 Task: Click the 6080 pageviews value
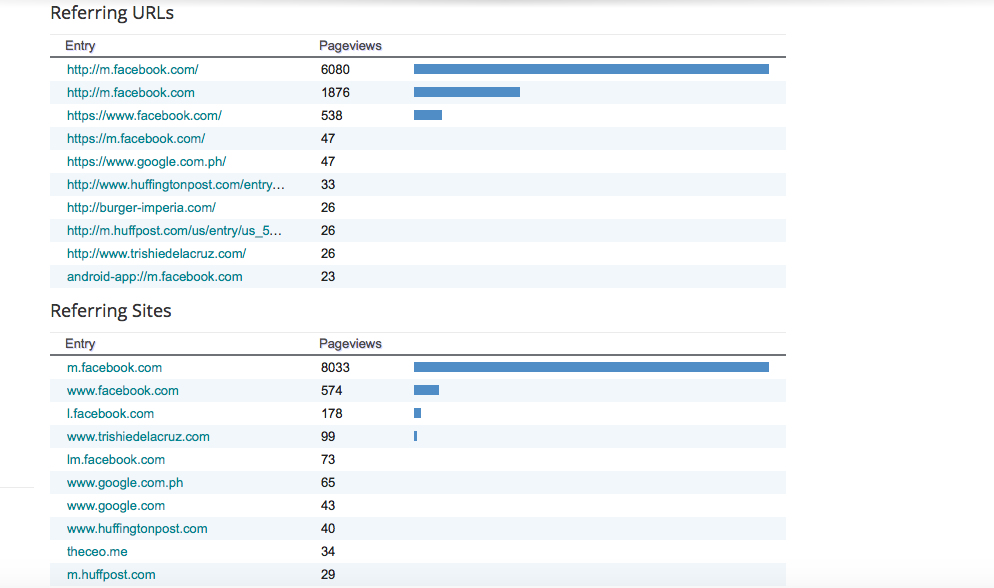(x=335, y=70)
